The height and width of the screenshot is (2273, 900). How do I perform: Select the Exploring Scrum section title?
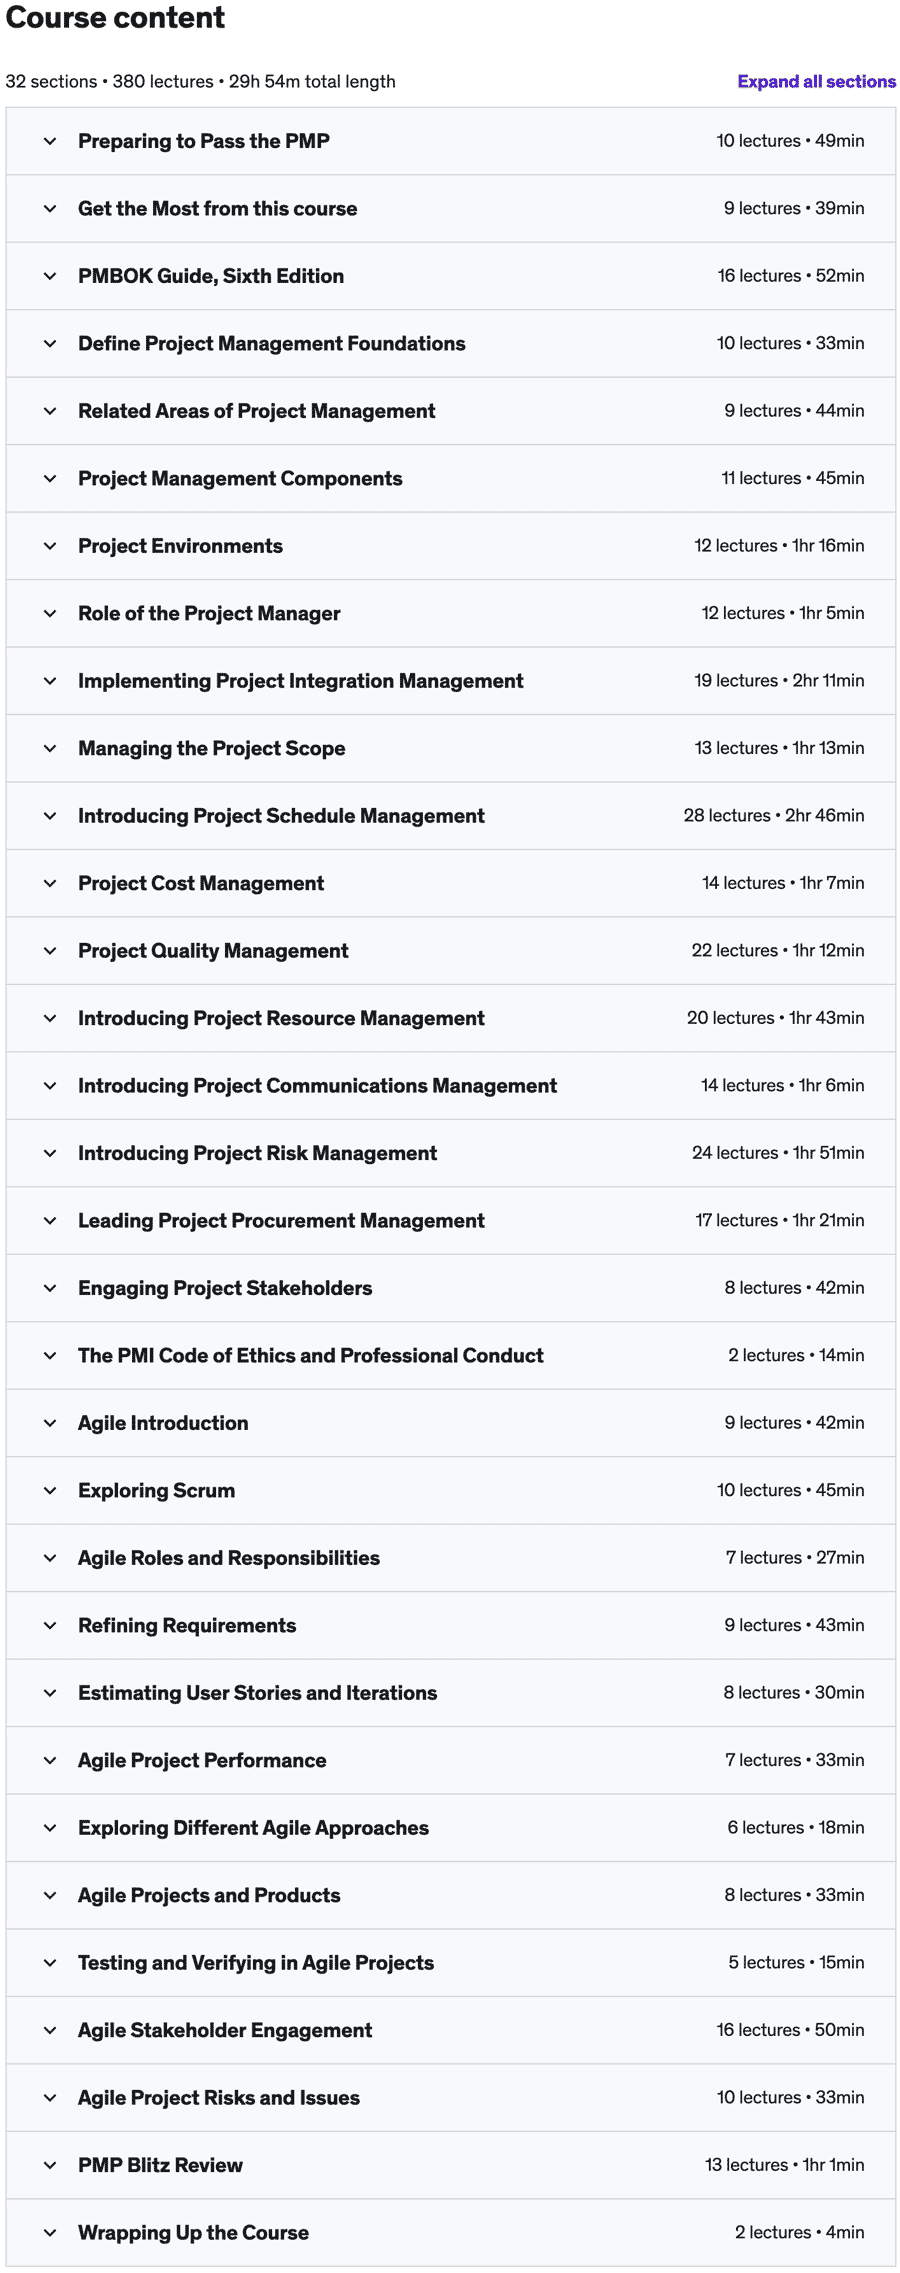pyautogui.click(x=157, y=1491)
